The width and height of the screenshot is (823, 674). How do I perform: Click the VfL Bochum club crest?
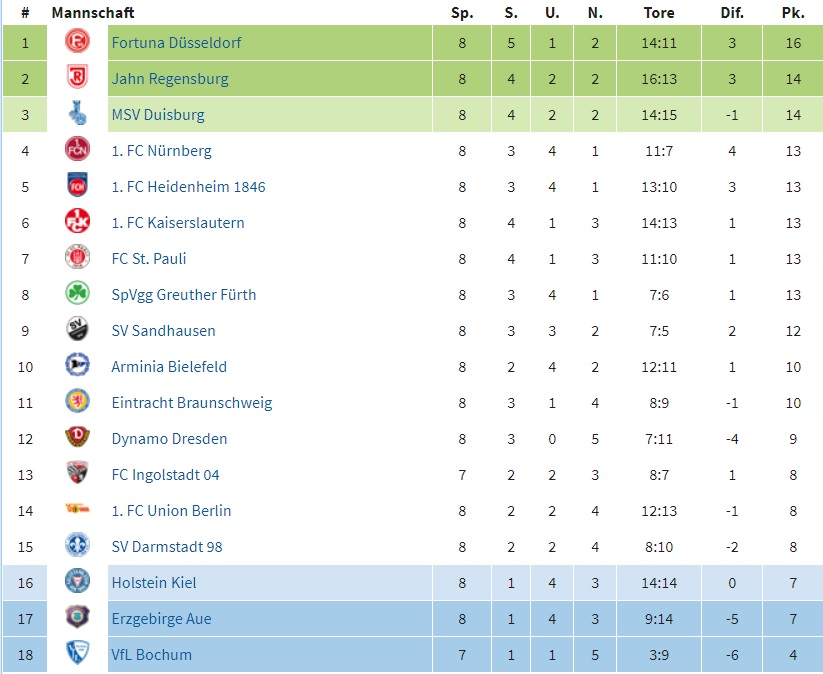(77, 654)
